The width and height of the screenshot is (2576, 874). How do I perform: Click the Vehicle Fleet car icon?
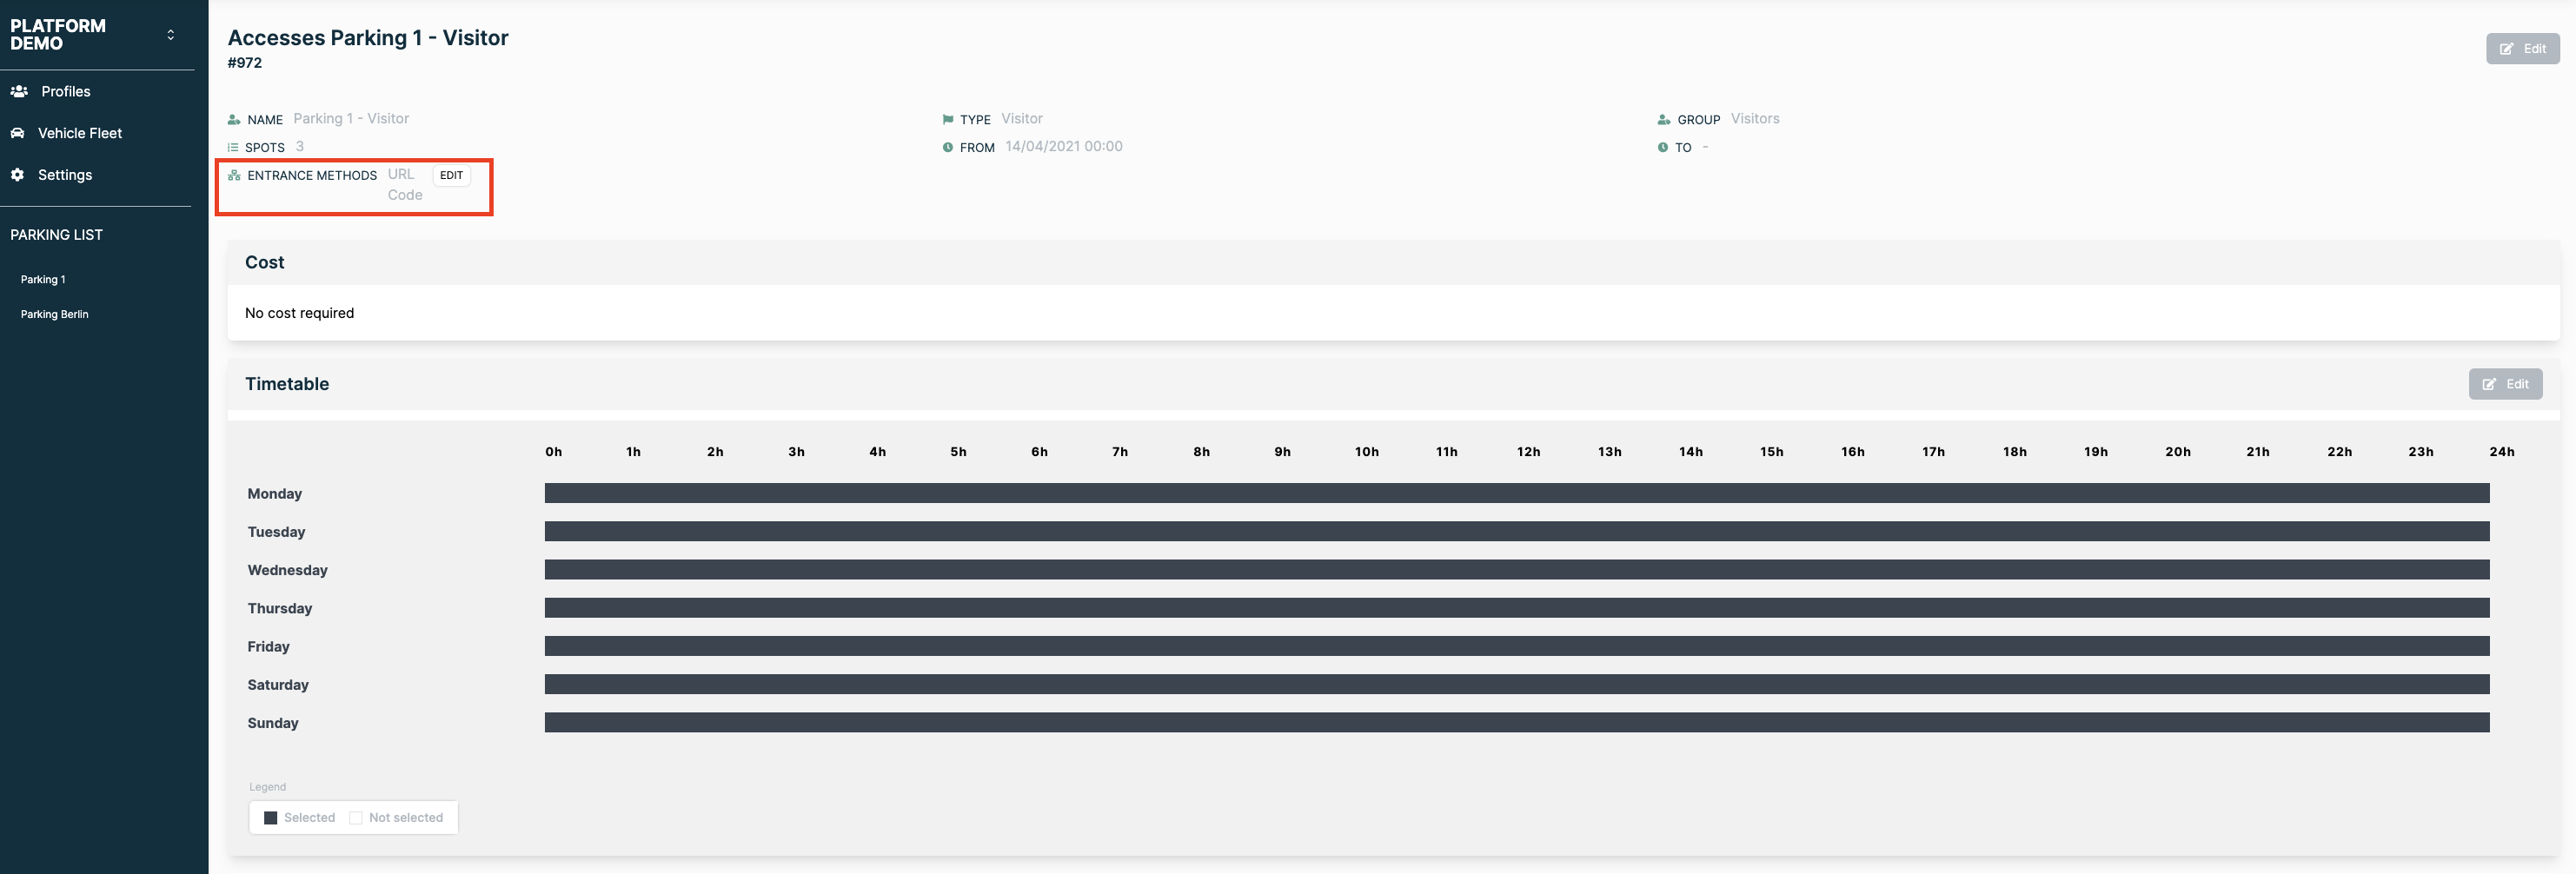[18, 133]
